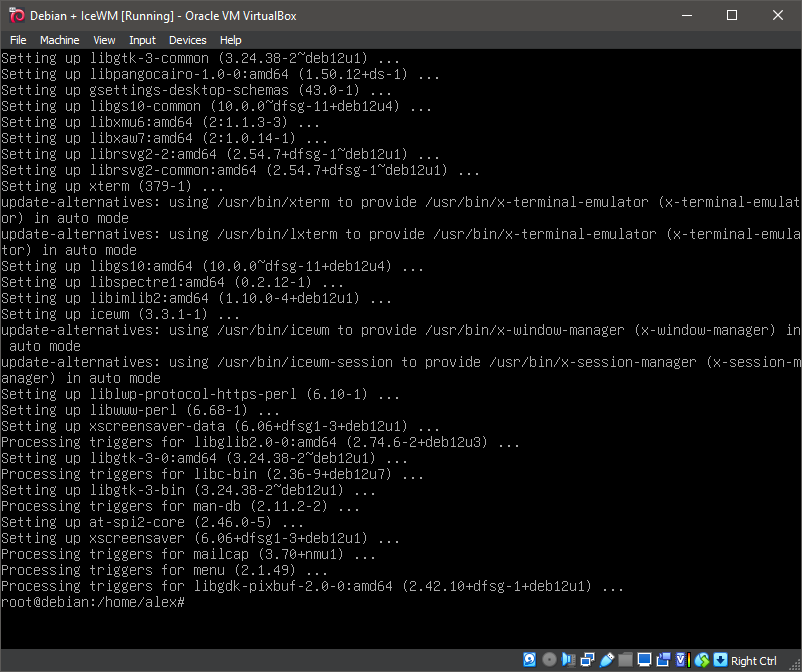Open the Devices menu

pos(187,40)
